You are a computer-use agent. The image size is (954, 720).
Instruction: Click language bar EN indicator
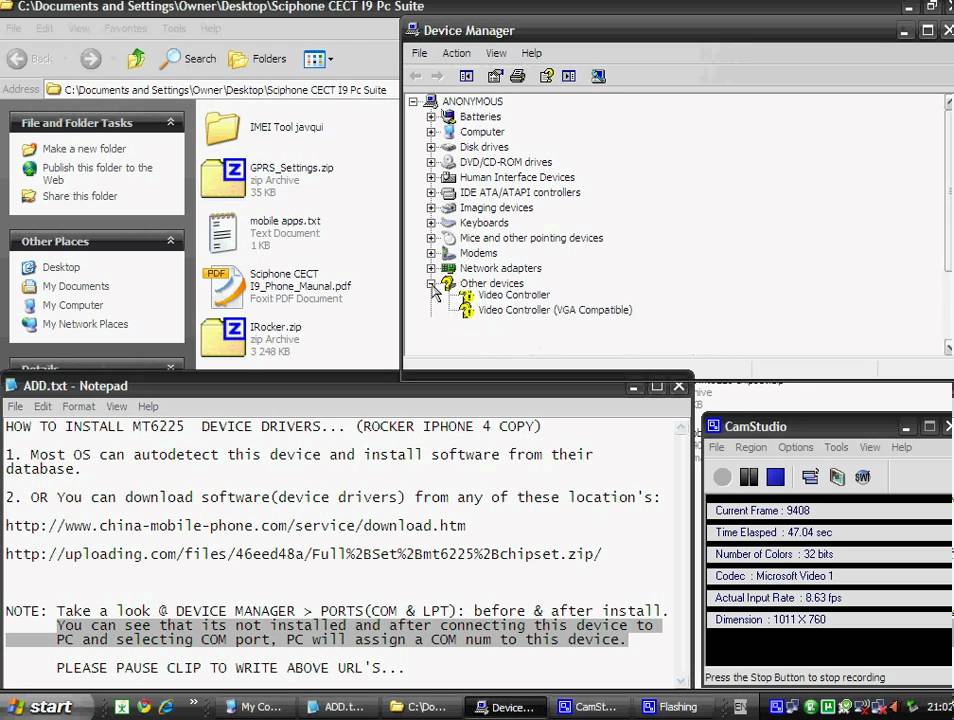pyautogui.click(x=740, y=707)
